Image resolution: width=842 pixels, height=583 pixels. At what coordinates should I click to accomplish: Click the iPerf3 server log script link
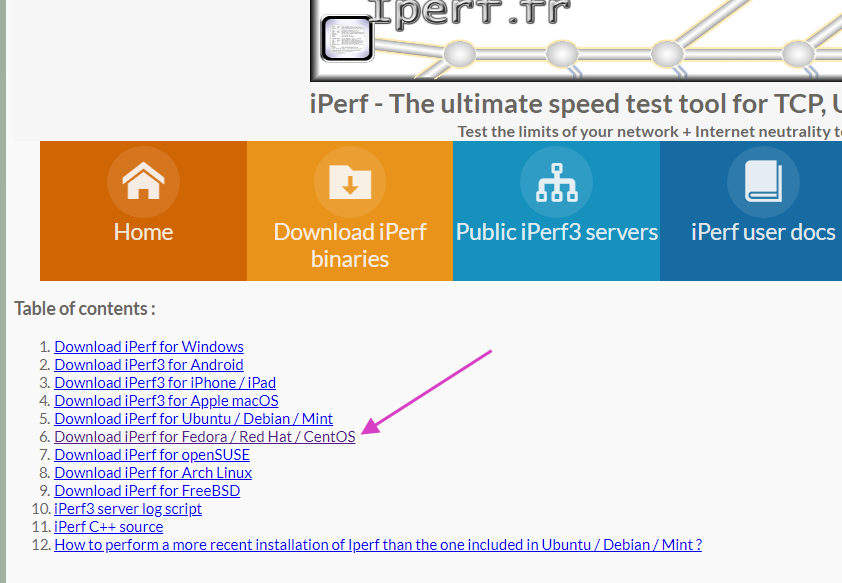tap(127, 508)
